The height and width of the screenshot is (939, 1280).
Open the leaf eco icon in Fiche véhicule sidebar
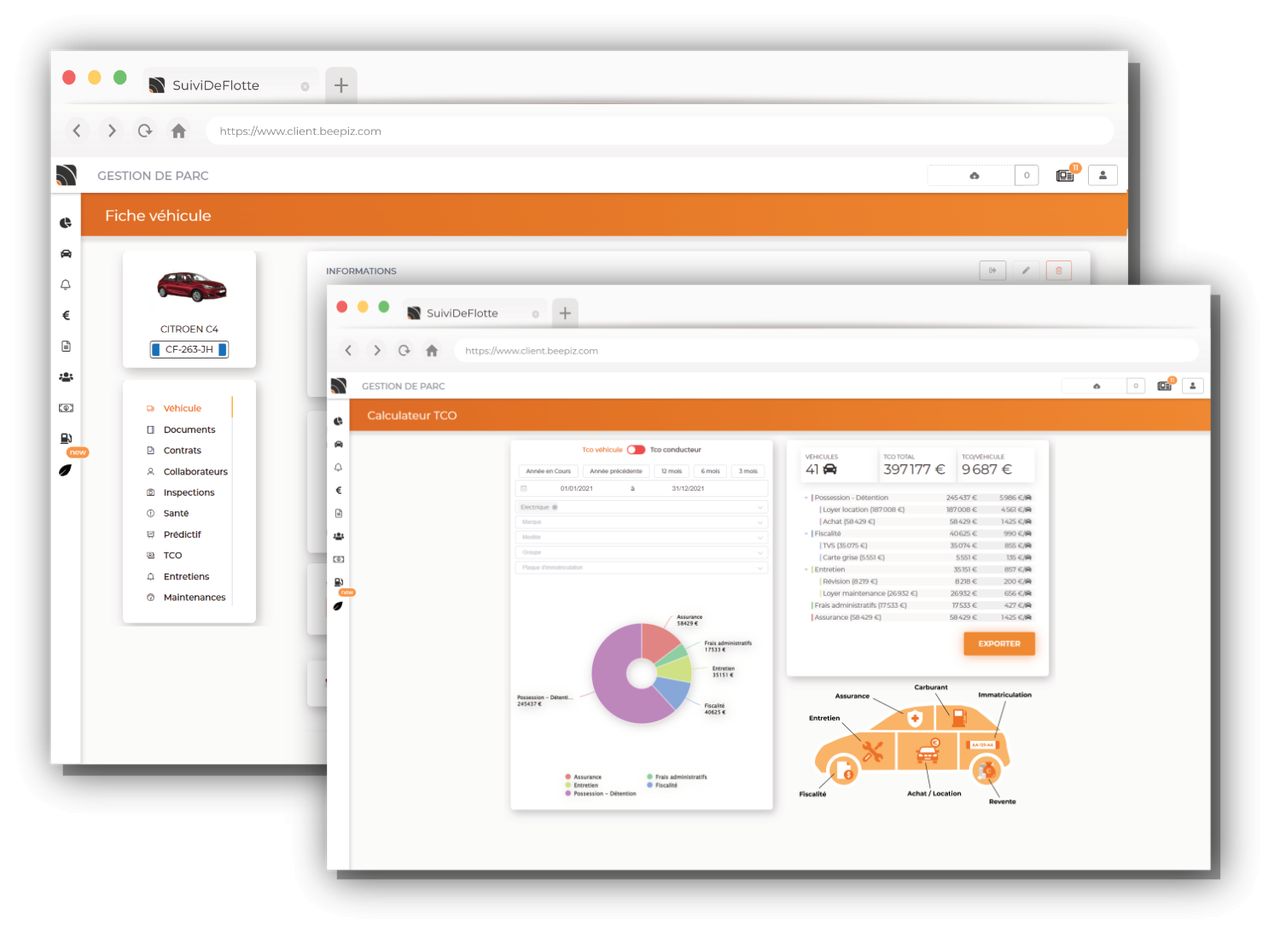[x=65, y=470]
